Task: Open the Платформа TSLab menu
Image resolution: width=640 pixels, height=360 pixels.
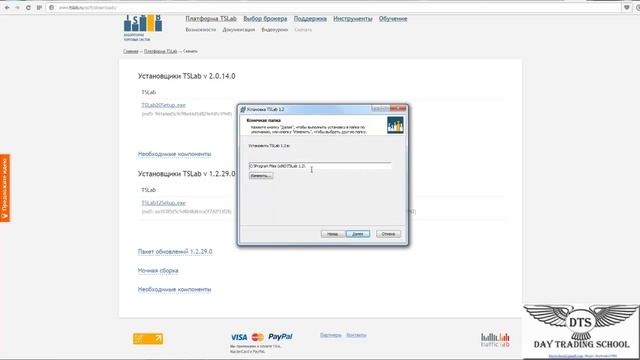Action: click(x=211, y=19)
